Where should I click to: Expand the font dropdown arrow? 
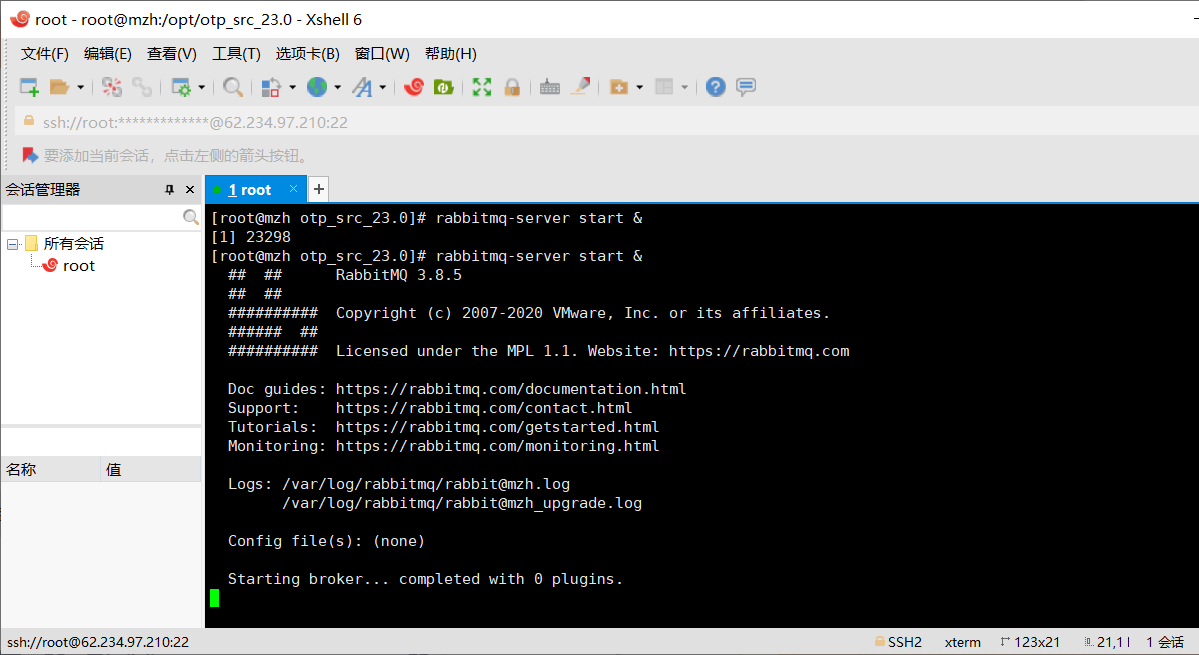382,87
